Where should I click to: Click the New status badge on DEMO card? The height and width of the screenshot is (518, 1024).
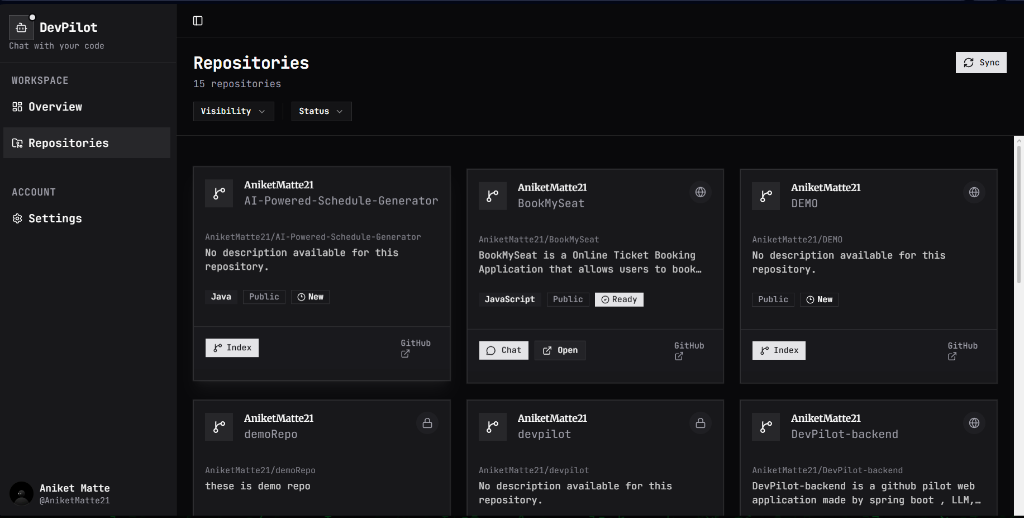click(820, 299)
